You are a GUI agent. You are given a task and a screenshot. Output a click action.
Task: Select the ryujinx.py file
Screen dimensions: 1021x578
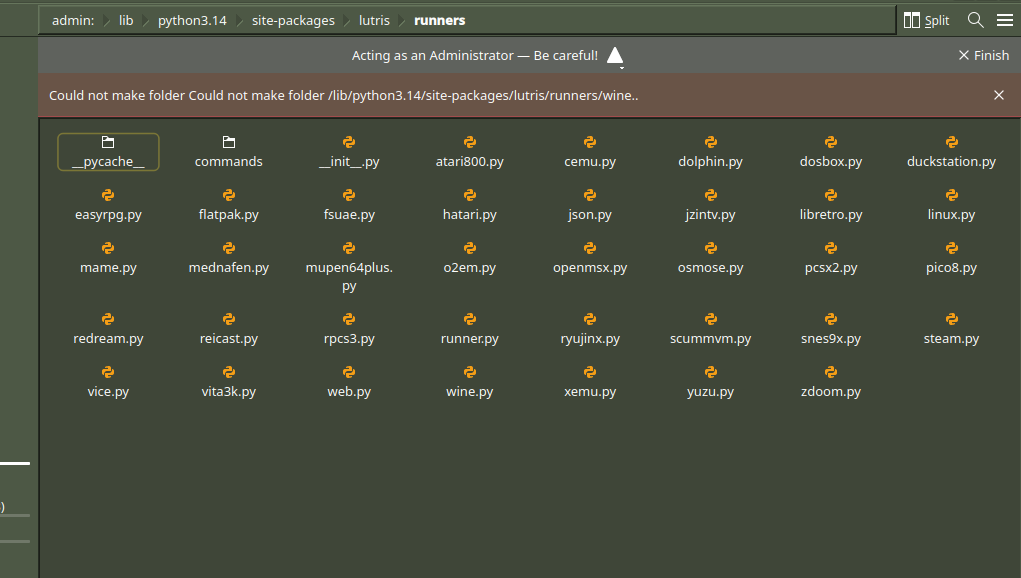[x=590, y=329]
